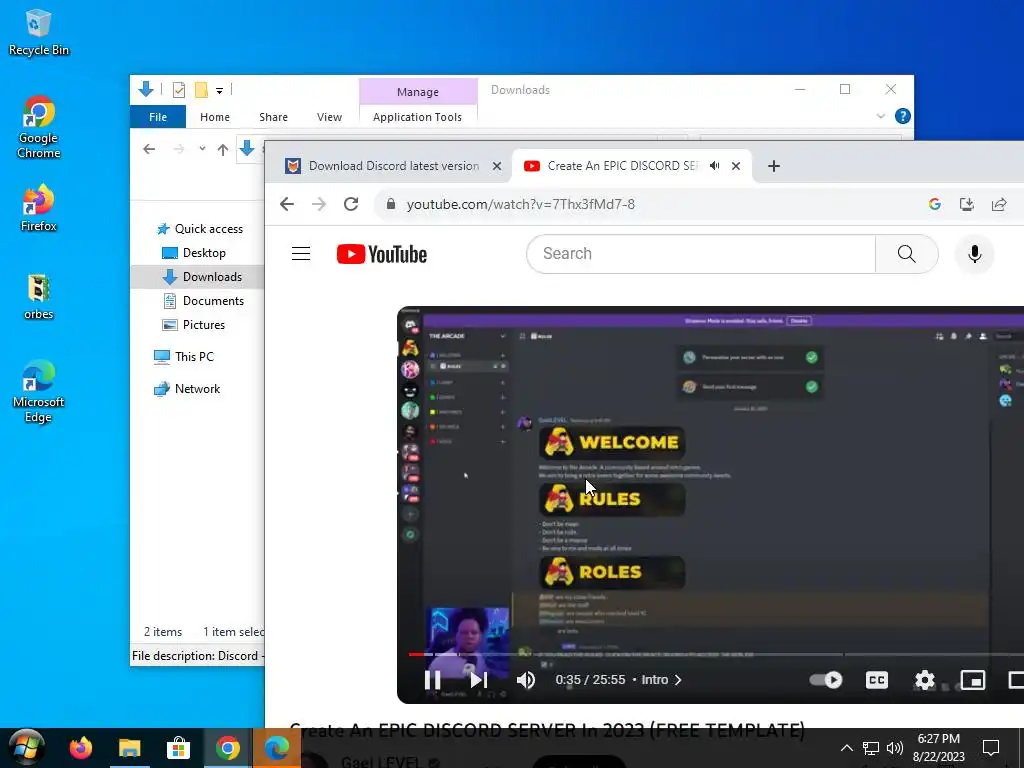Open Explorer recent locations dropdown
Screen dimensions: 1024x768
pos(202,149)
